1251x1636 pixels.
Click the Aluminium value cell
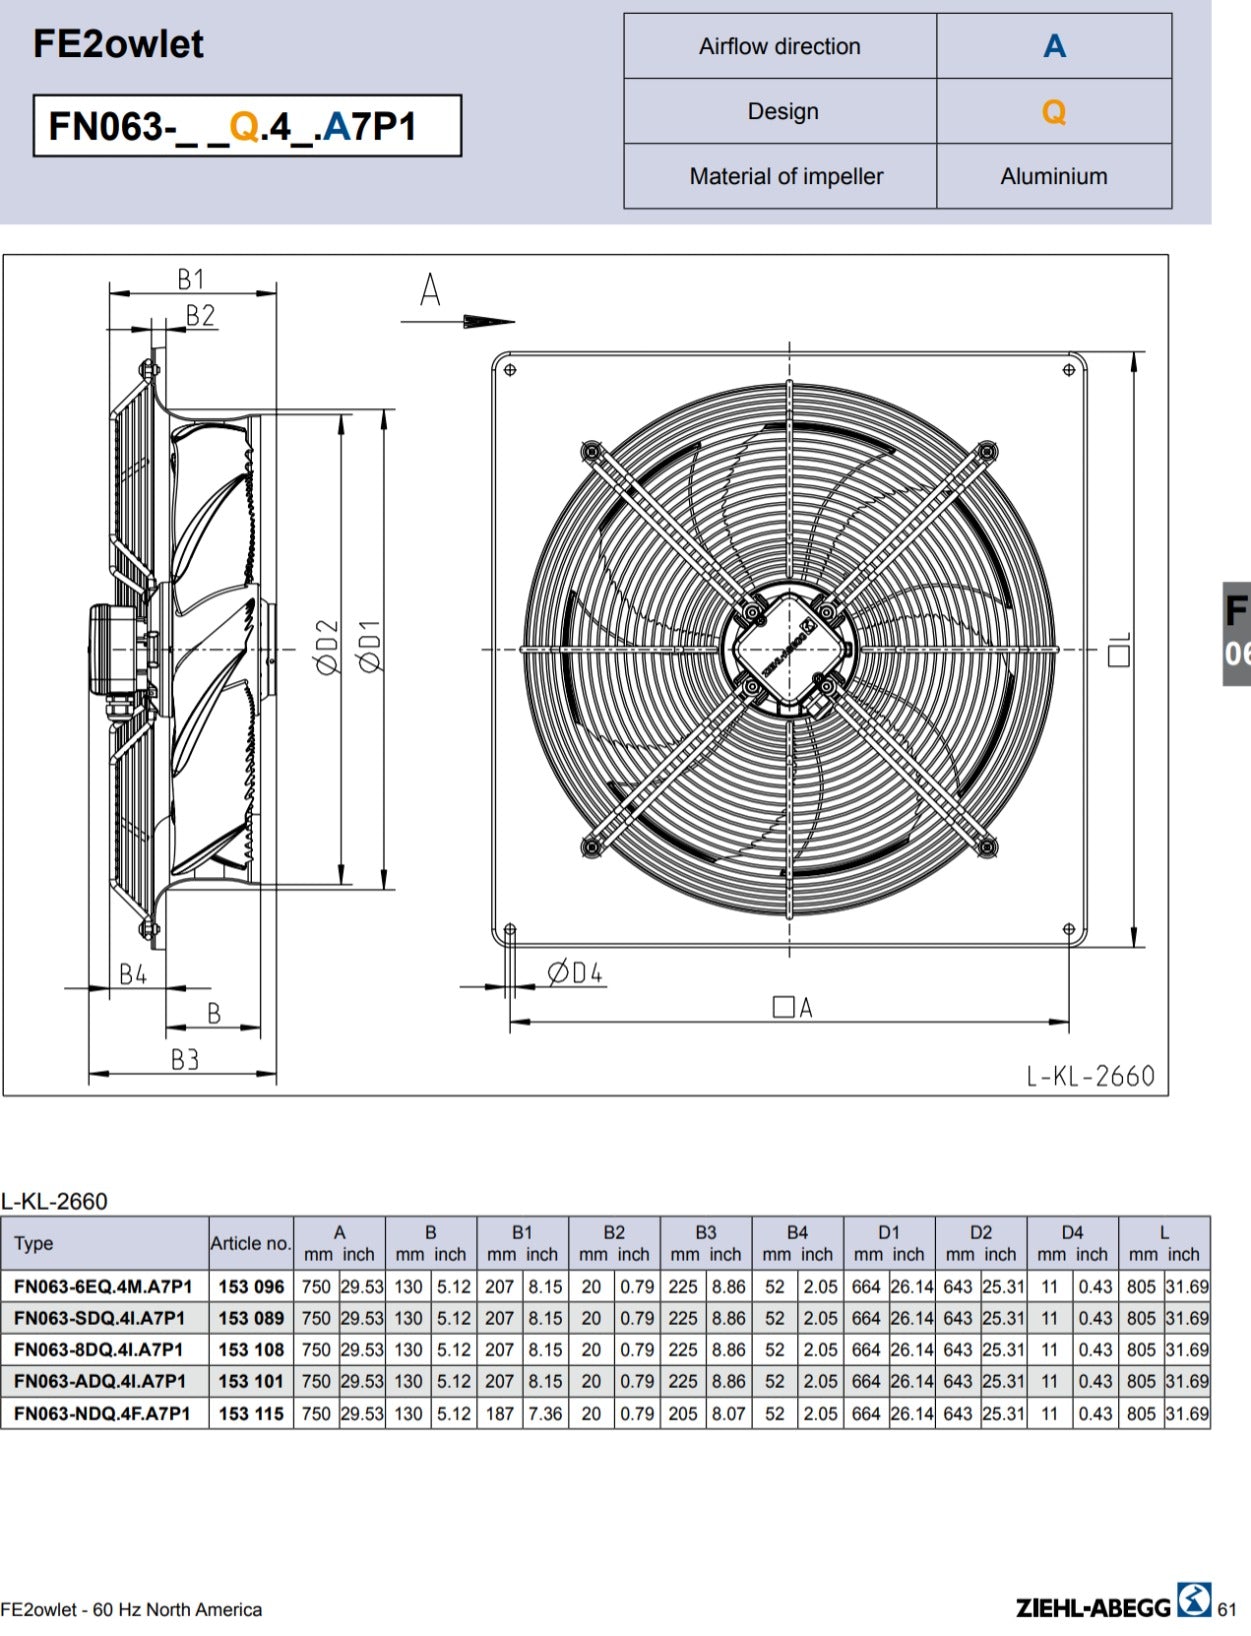coord(1054,176)
